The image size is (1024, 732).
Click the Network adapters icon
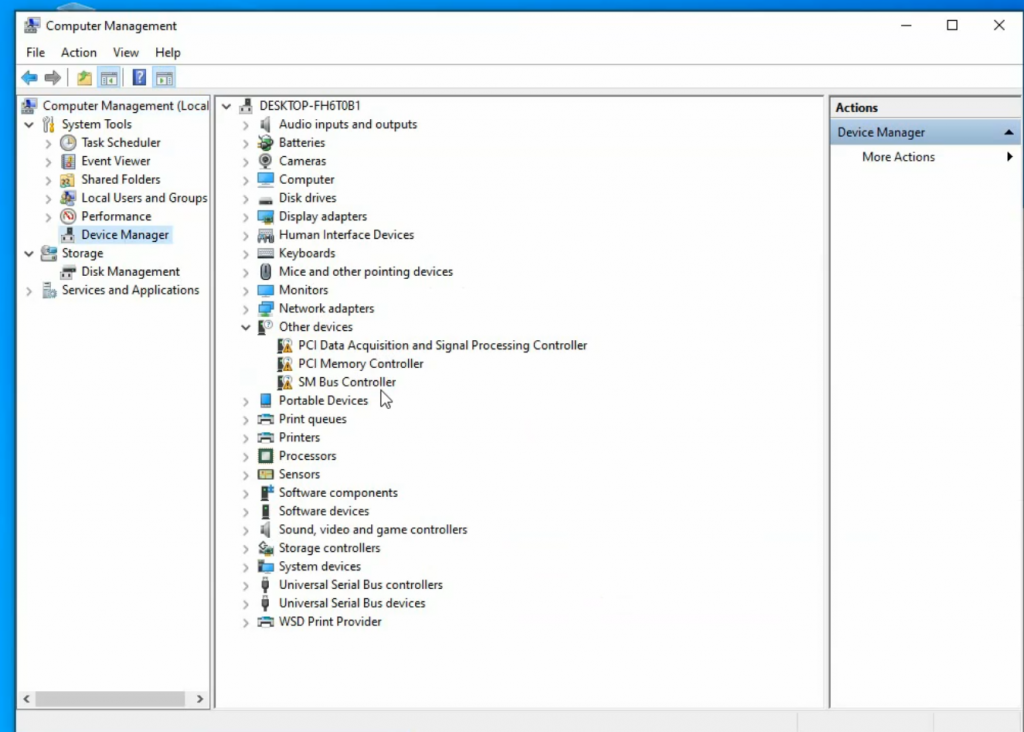click(x=265, y=308)
